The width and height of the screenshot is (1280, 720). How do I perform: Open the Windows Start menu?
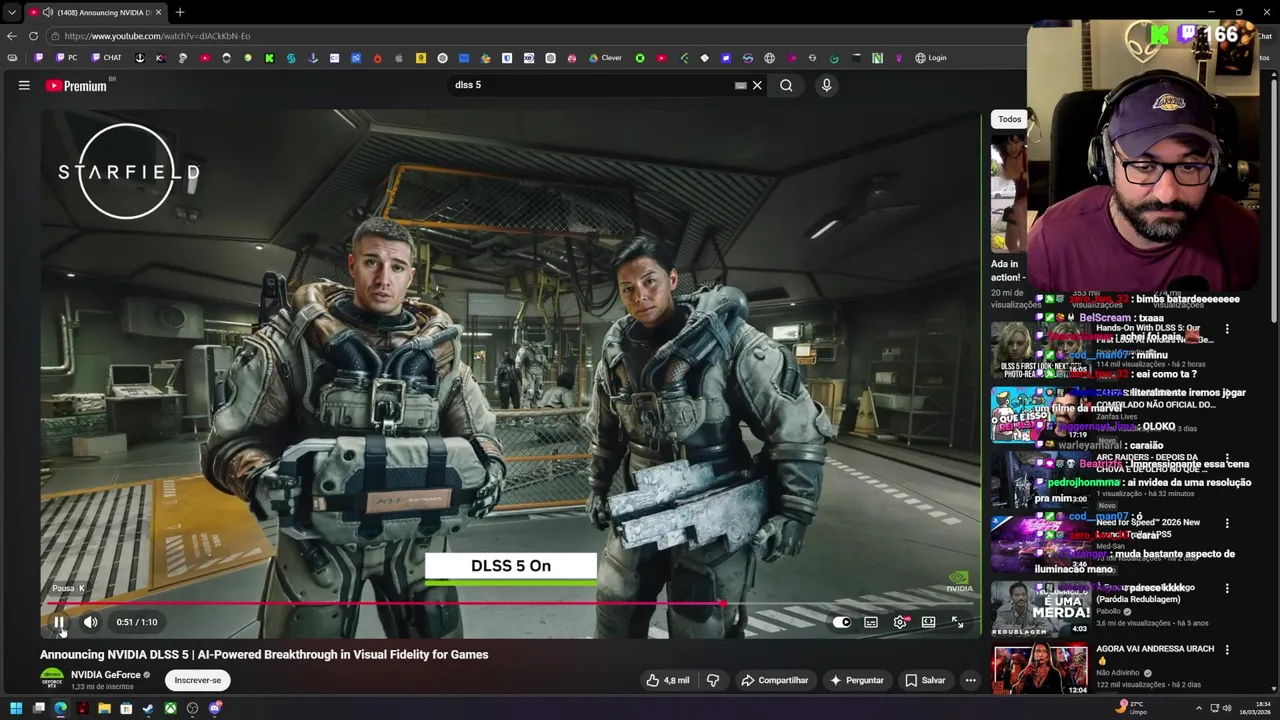[x=16, y=708]
